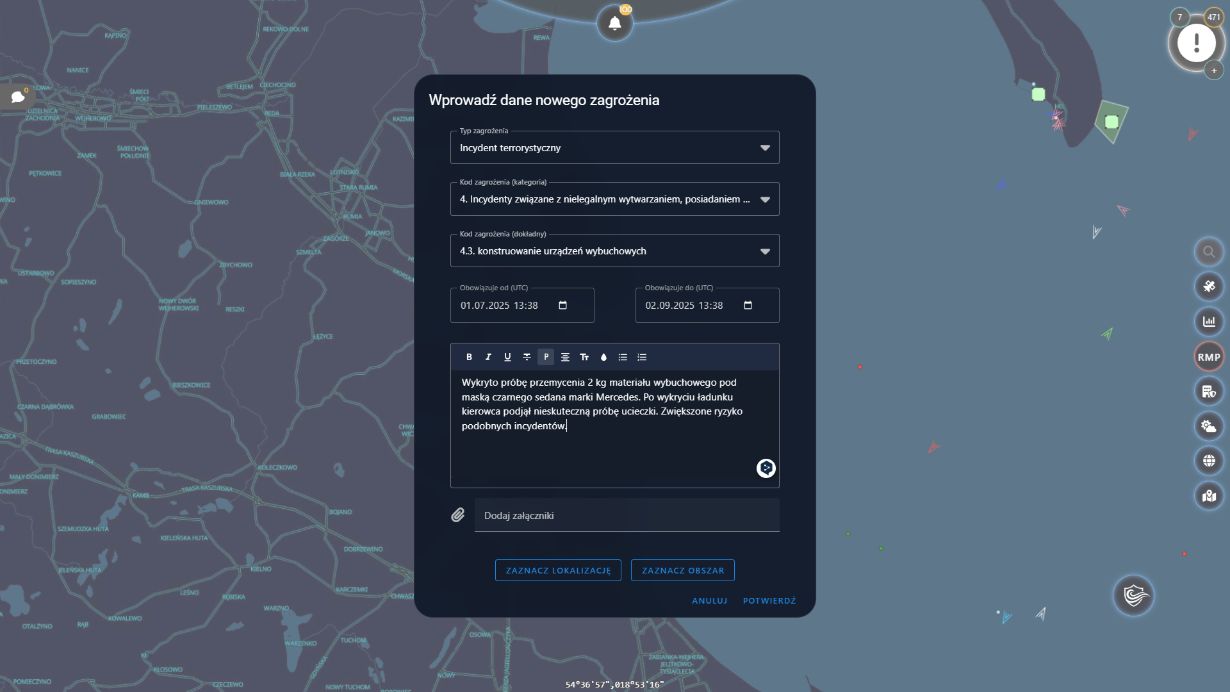Open the map marker sidebar icon

(x=1209, y=494)
